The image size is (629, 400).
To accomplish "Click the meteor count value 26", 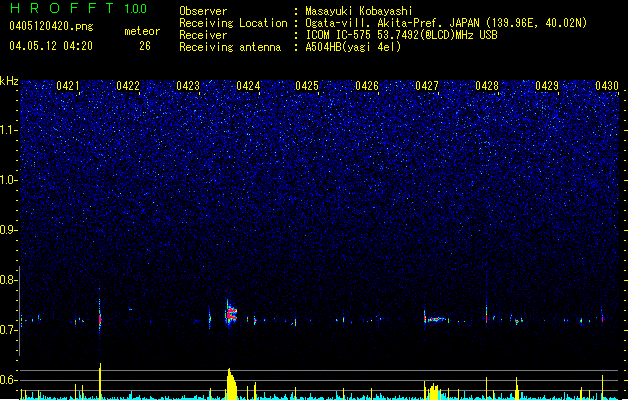I will point(145,46).
